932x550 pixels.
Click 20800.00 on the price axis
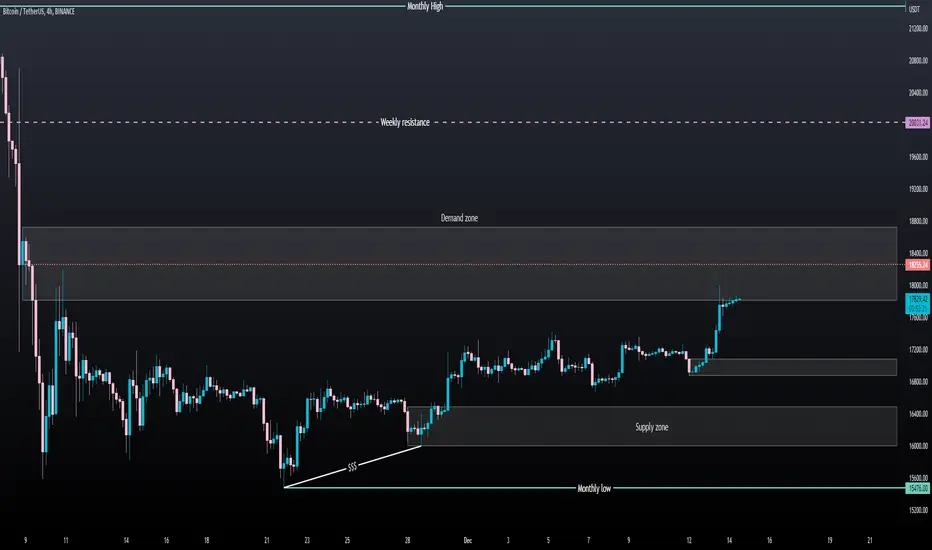point(918,61)
